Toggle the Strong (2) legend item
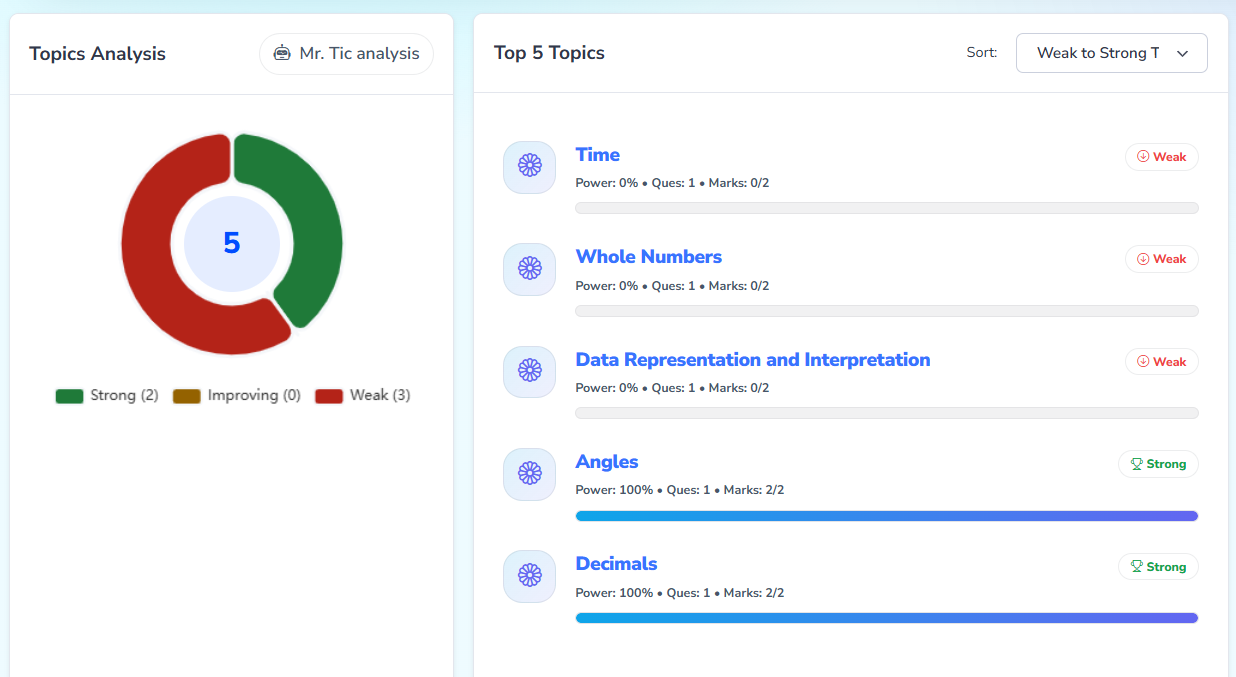This screenshot has width=1236, height=677. tap(107, 395)
